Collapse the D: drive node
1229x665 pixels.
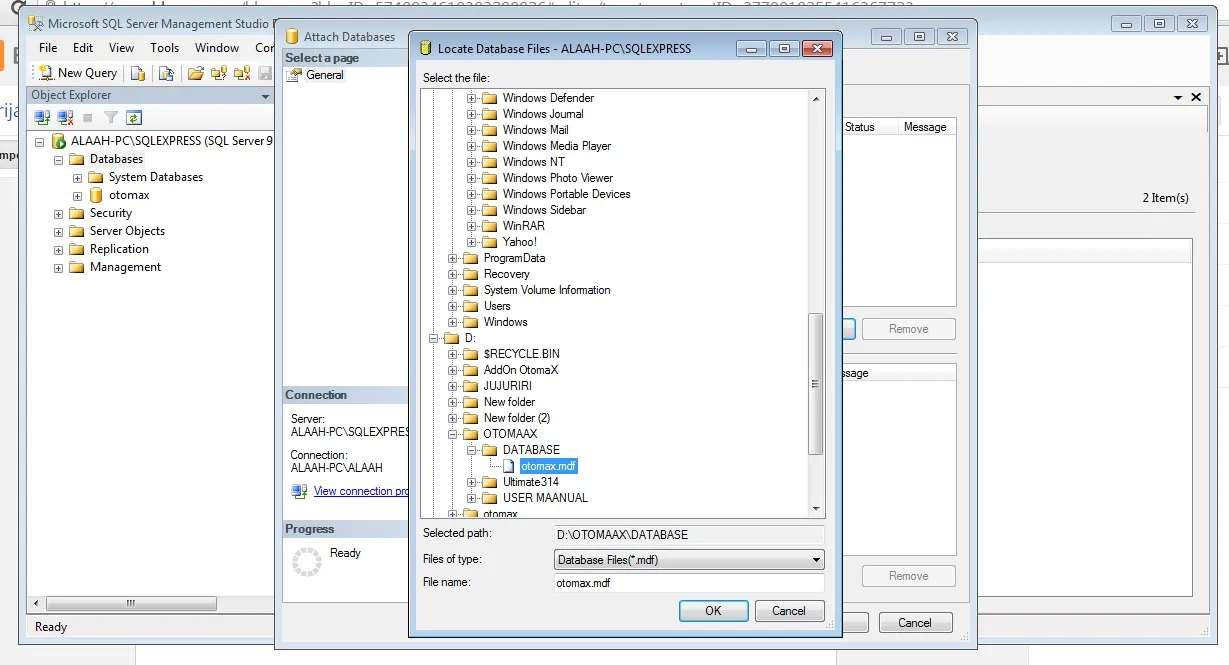[x=434, y=338]
